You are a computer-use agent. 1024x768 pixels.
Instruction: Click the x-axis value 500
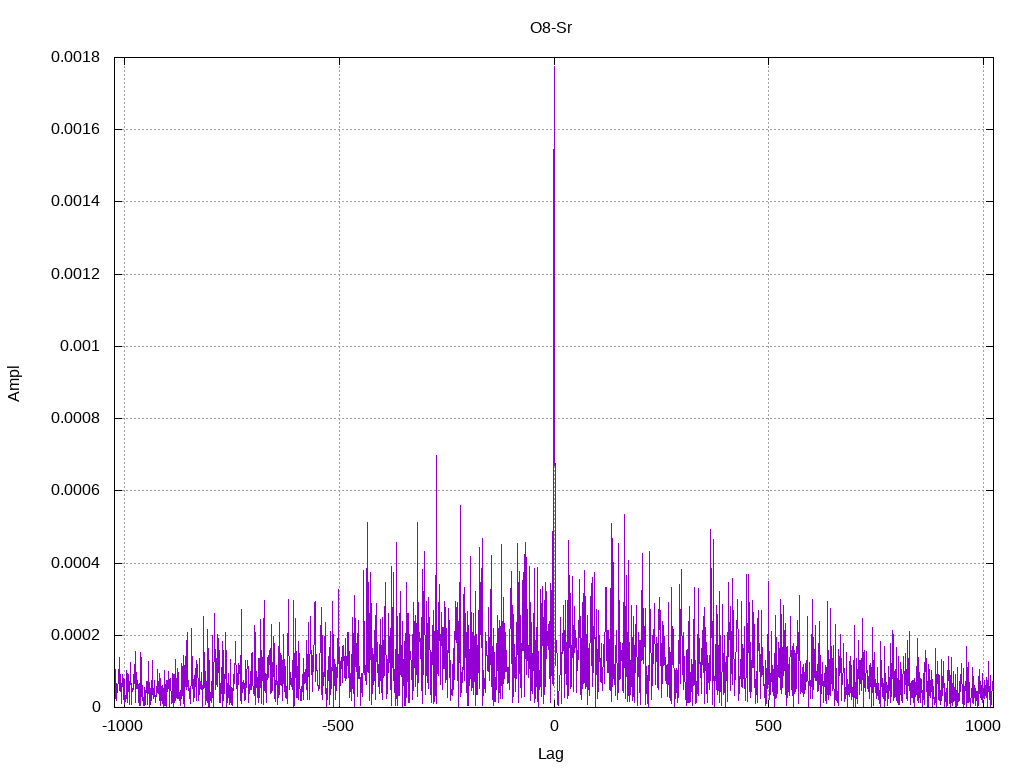[768, 726]
